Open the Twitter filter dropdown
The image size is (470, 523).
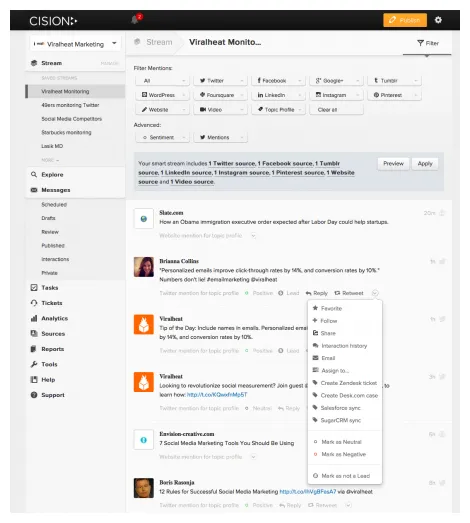pos(220,81)
